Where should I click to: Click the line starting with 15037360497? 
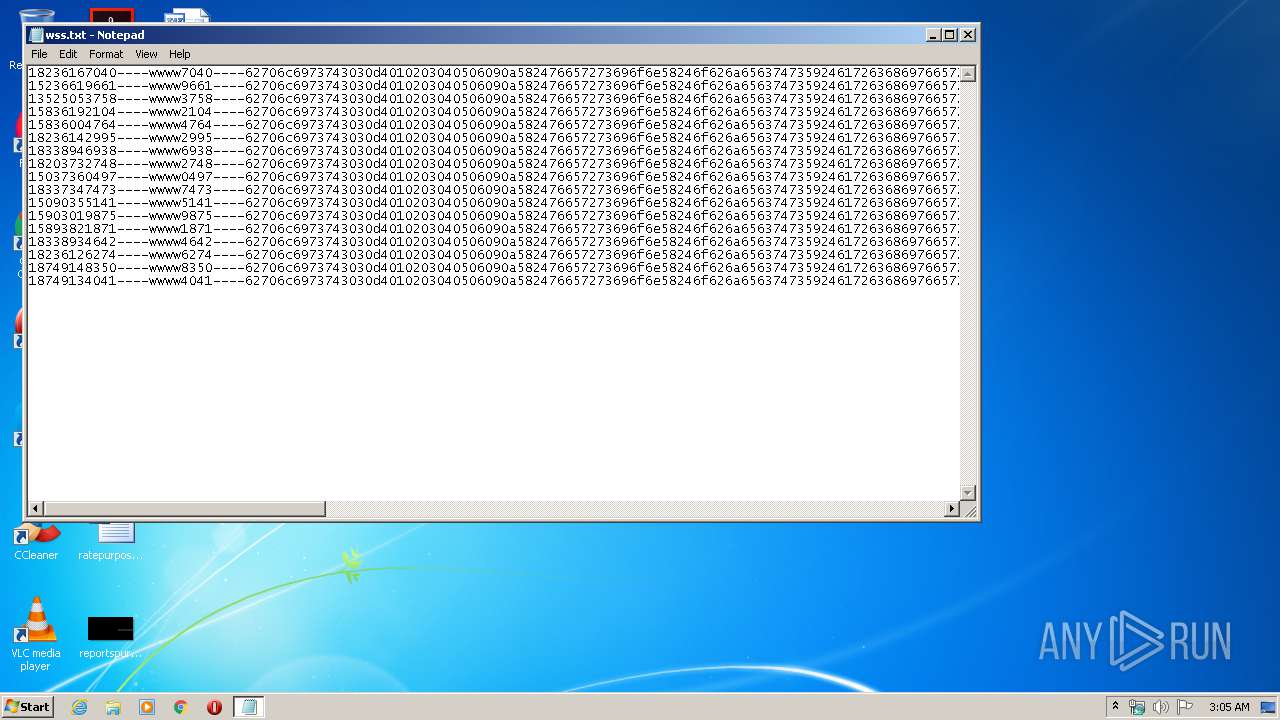tap(493, 177)
